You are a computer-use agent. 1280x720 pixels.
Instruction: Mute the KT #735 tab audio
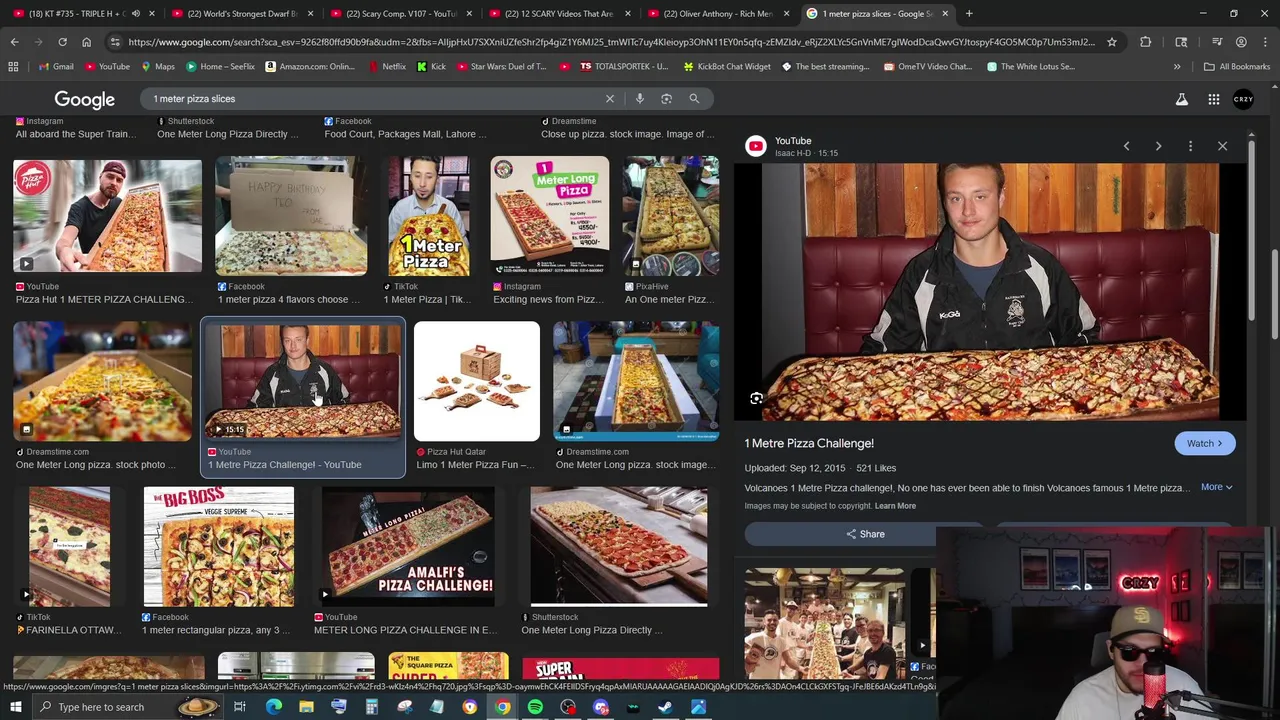(136, 14)
